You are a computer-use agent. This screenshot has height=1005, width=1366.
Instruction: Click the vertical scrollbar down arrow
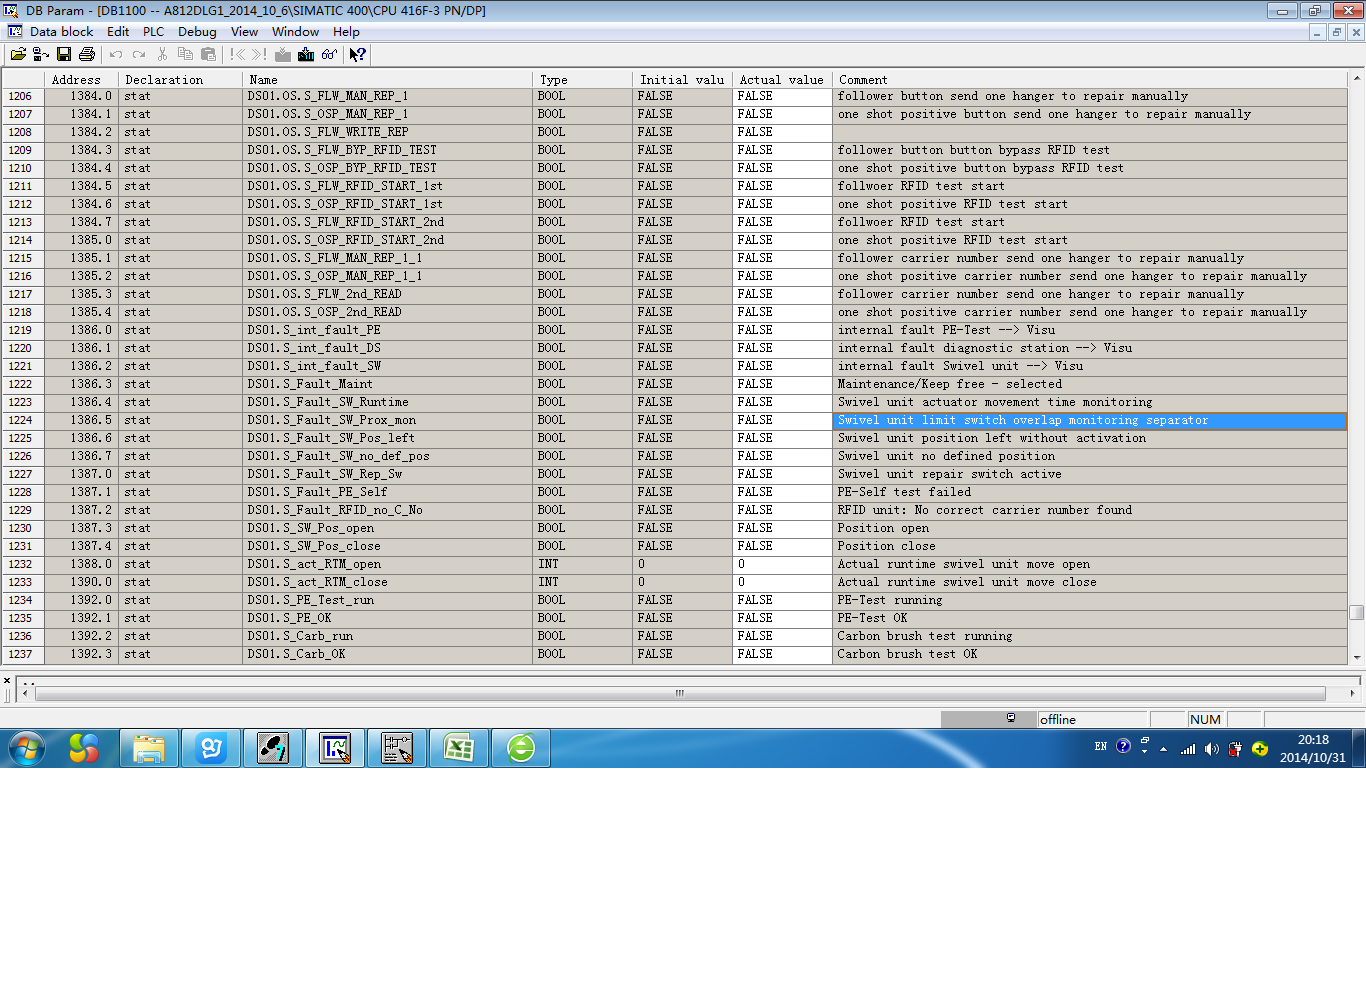tap(1357, 657)
